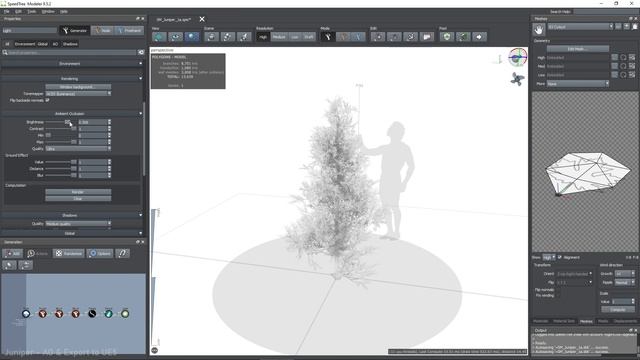Open the Show High mesh dropdown
Screen dimensions: 640x360
(549, 257)
